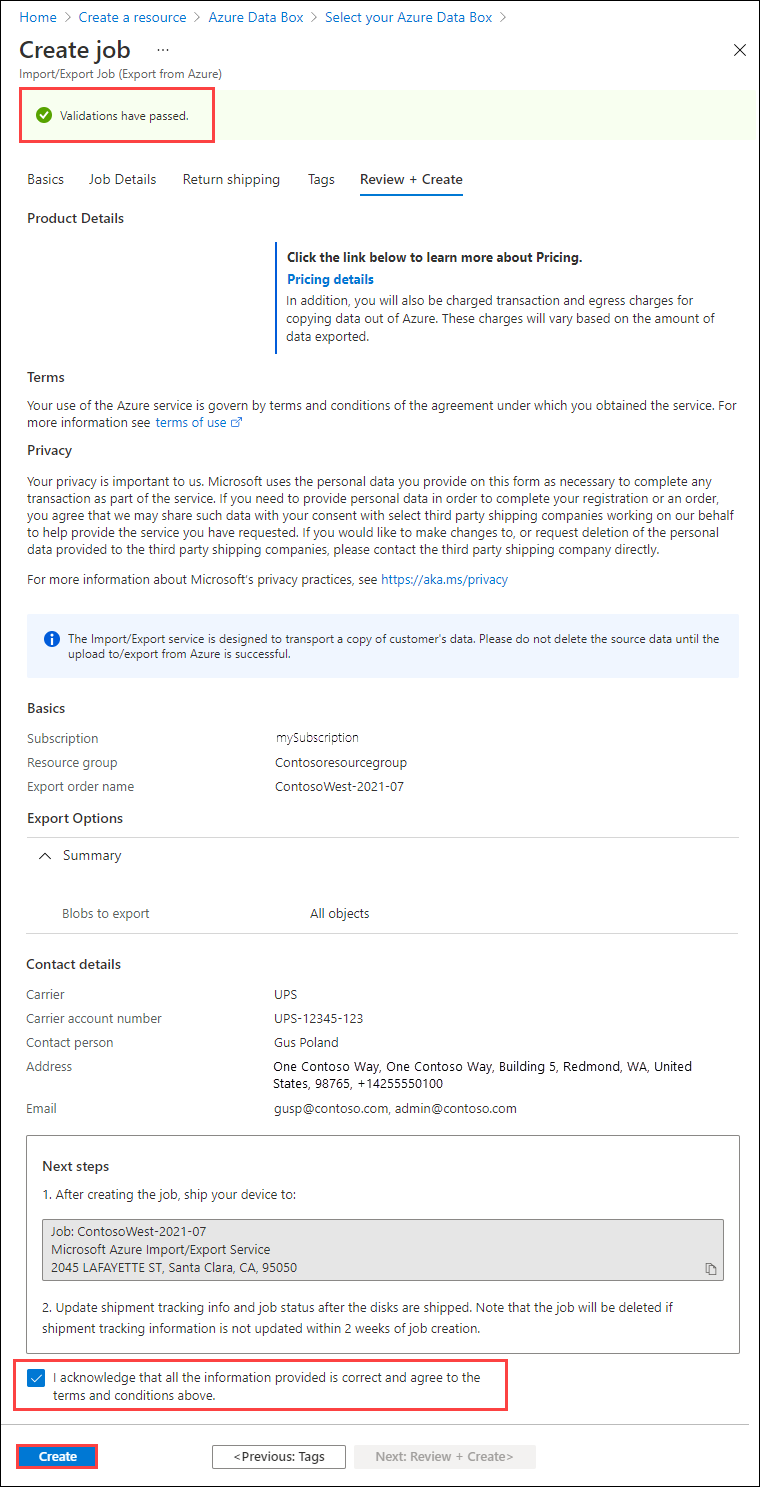760x1487 pixels.
Task: Click Create a resource in breadcrumb
Action: pos(132,17)
